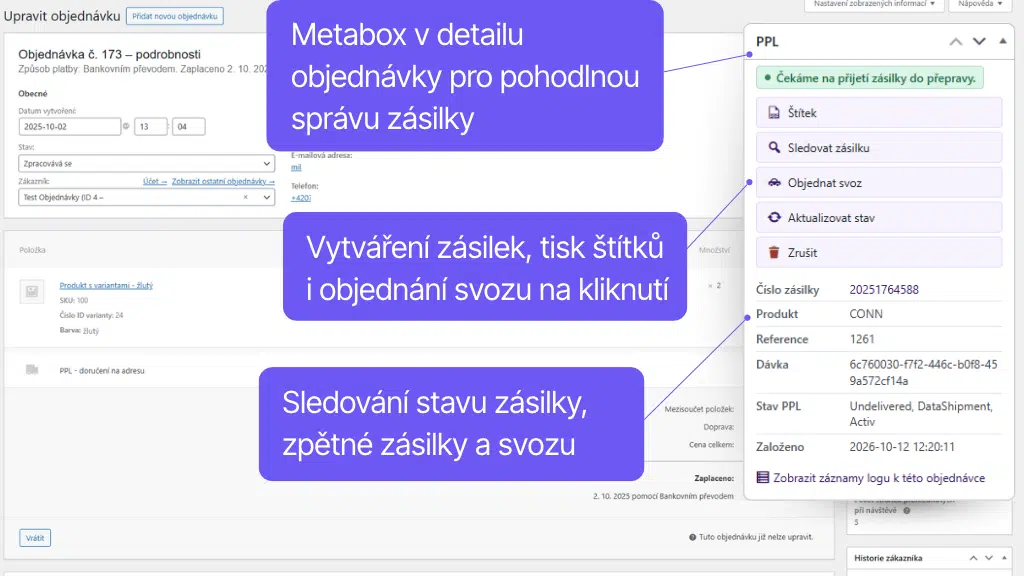Click the shipment number 20251764588
This screenshot has height=576, width=1024.
tap(884, 290)
